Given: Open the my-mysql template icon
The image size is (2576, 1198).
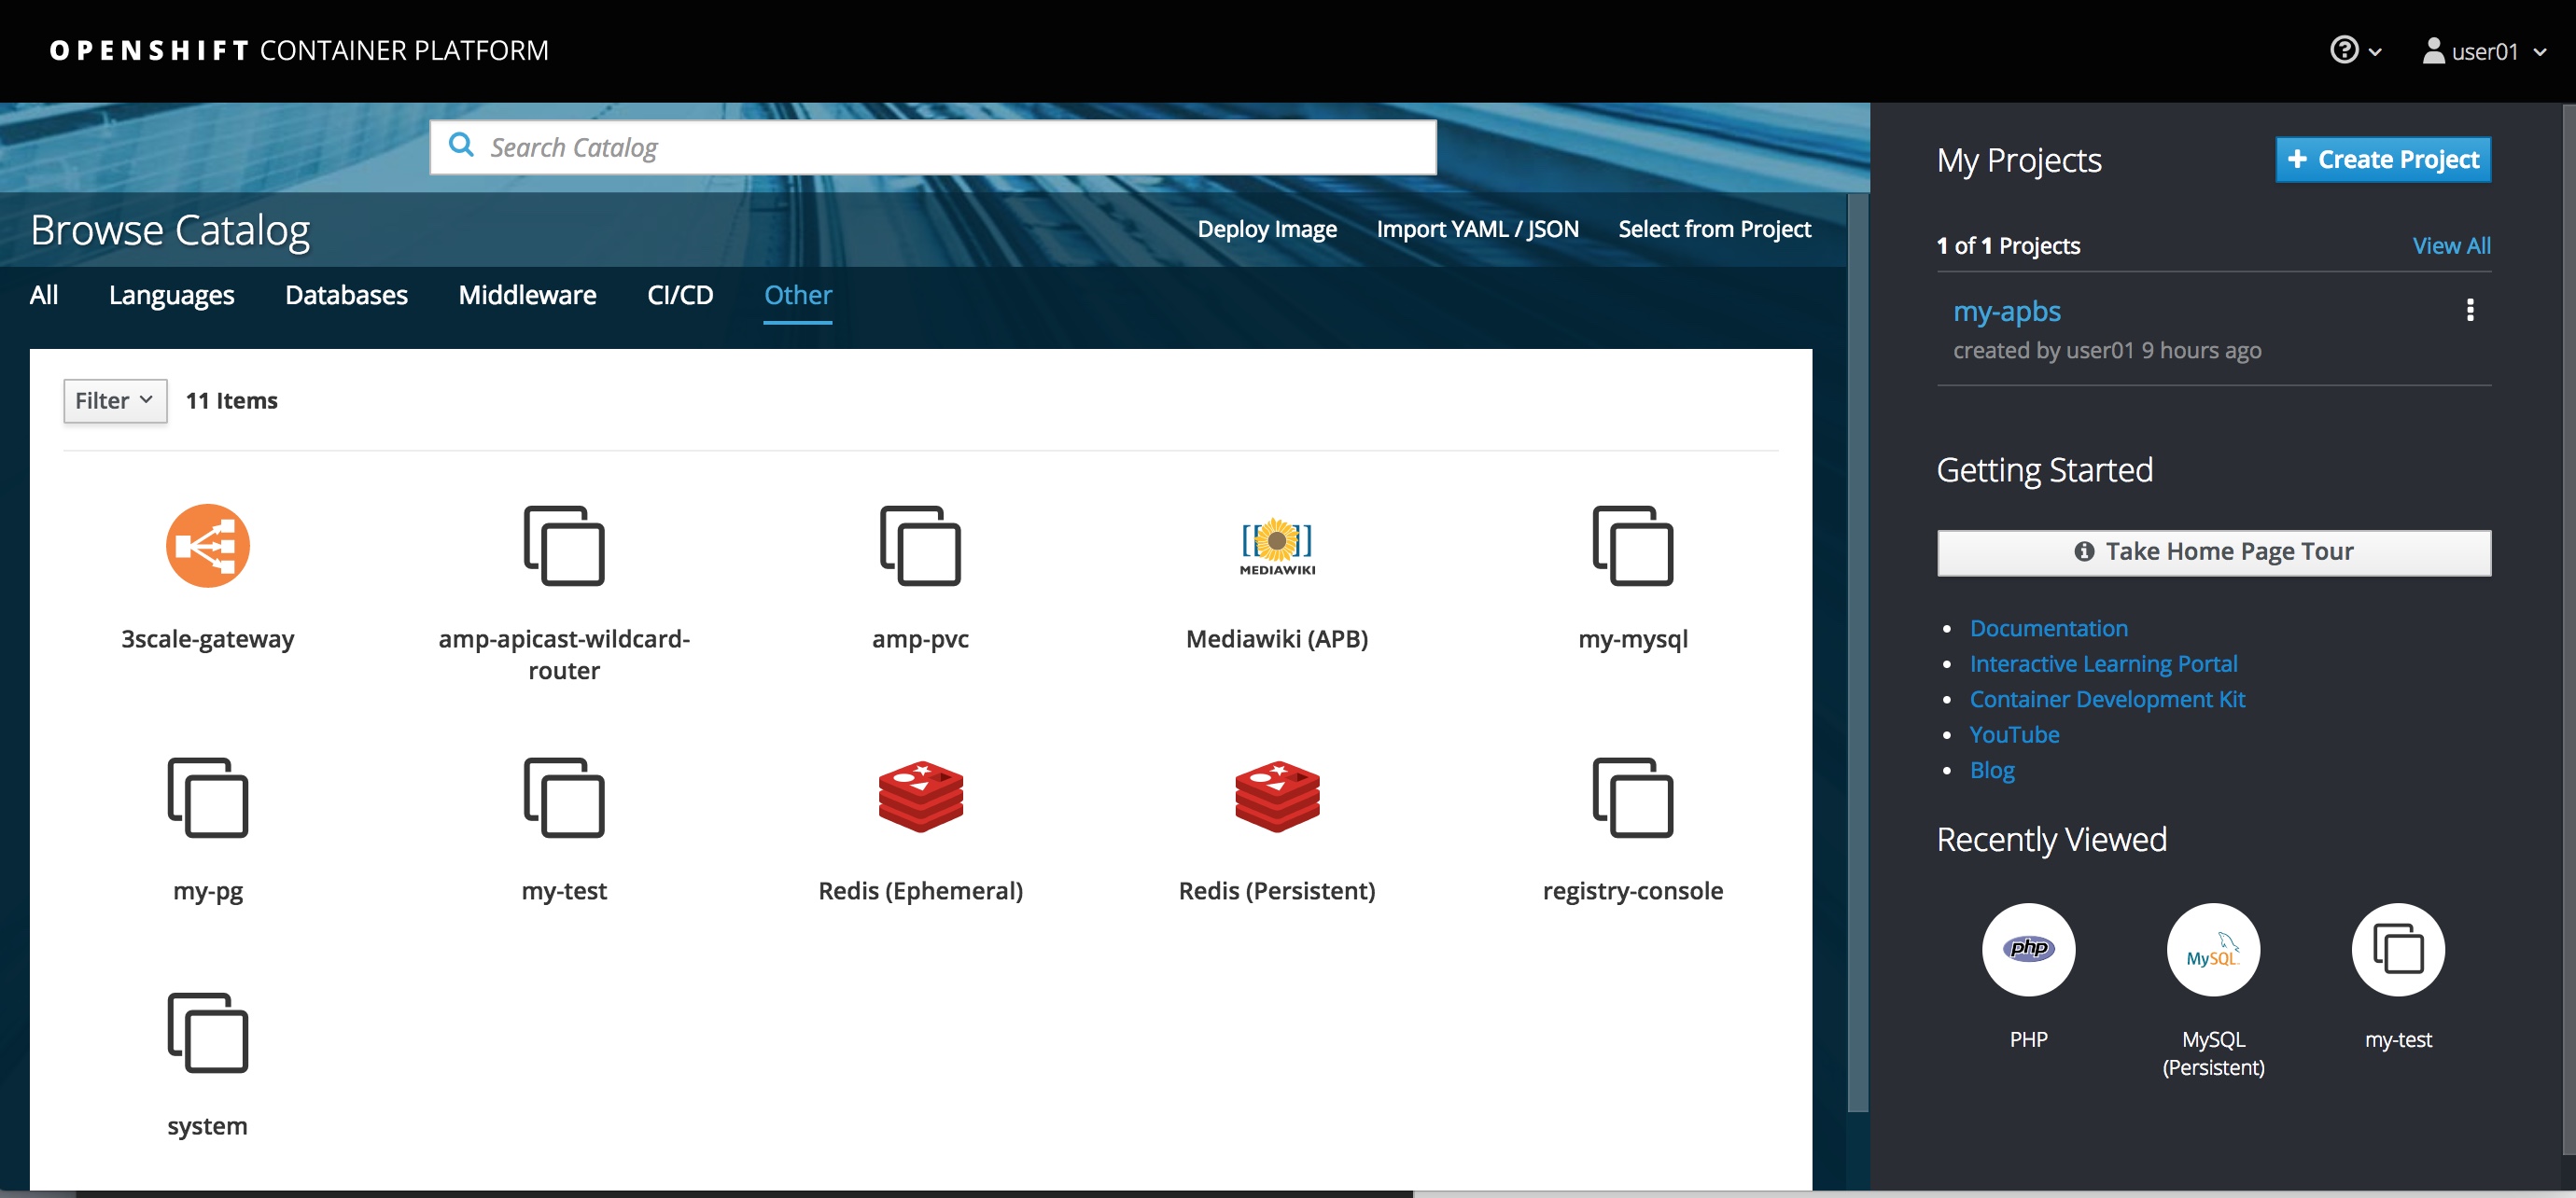Looking at the screenshot, I should (1632, 545).
